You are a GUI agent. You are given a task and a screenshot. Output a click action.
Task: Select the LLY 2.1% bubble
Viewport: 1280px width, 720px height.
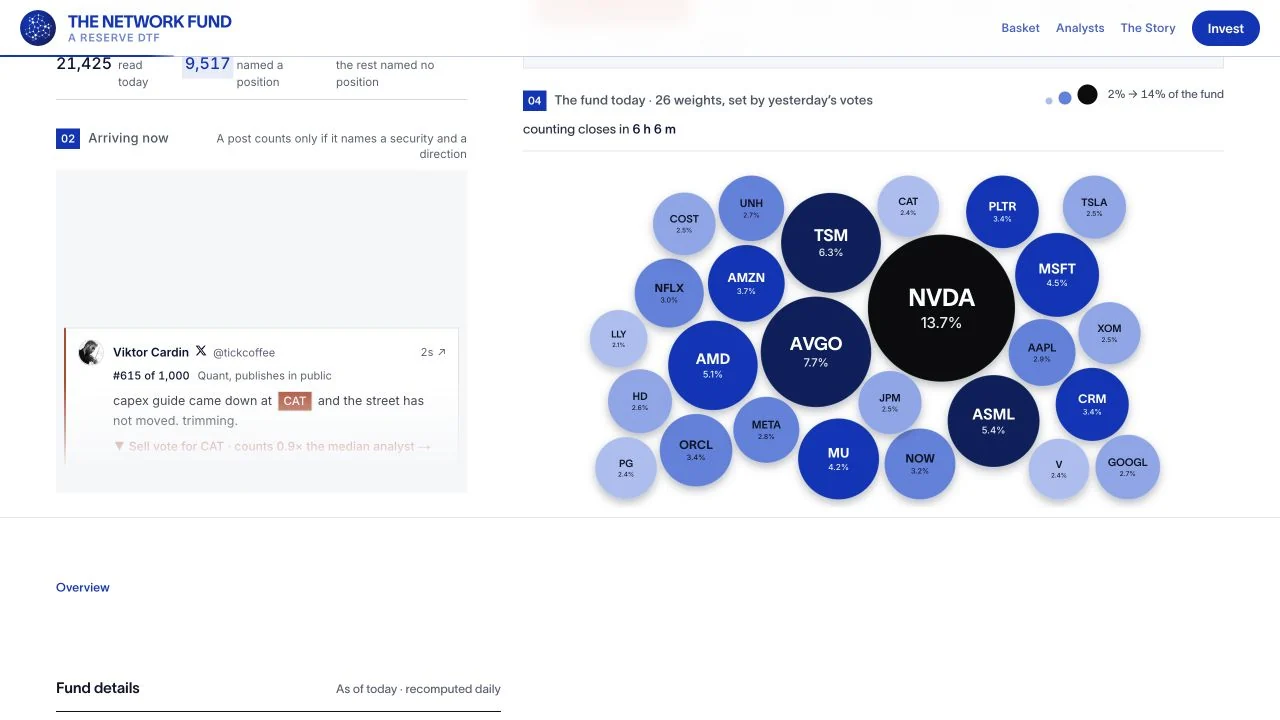619,339
